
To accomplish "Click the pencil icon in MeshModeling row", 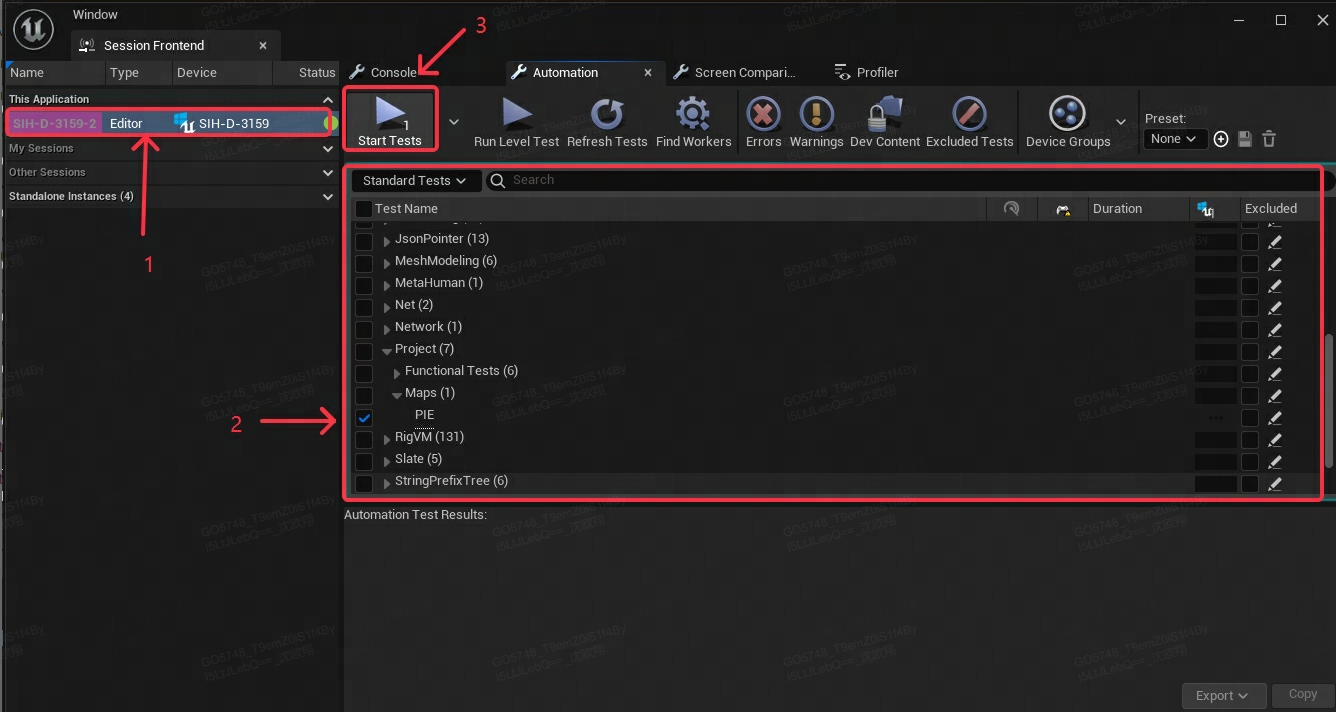I will point(1275,263).
